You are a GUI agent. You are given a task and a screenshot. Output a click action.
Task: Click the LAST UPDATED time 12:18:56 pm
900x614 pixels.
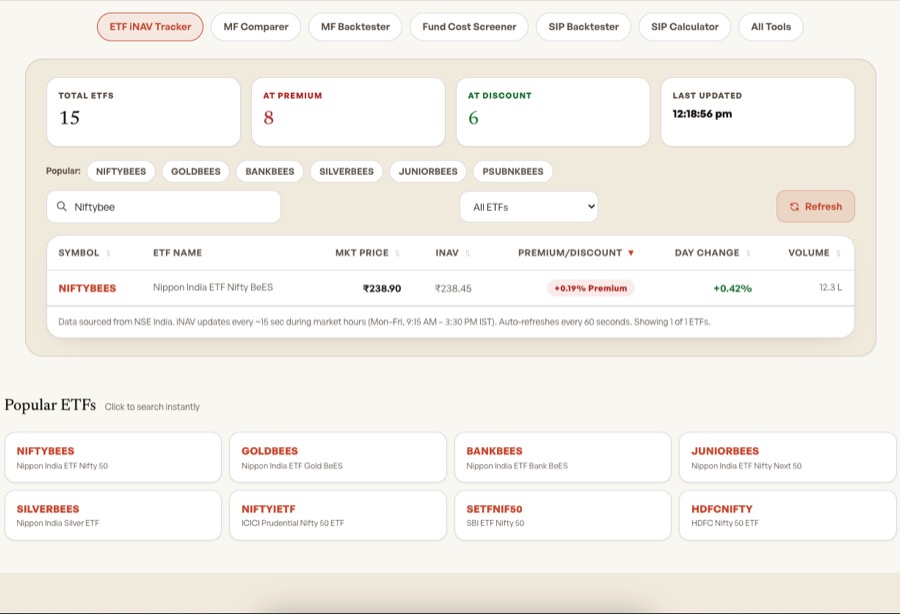702,114
